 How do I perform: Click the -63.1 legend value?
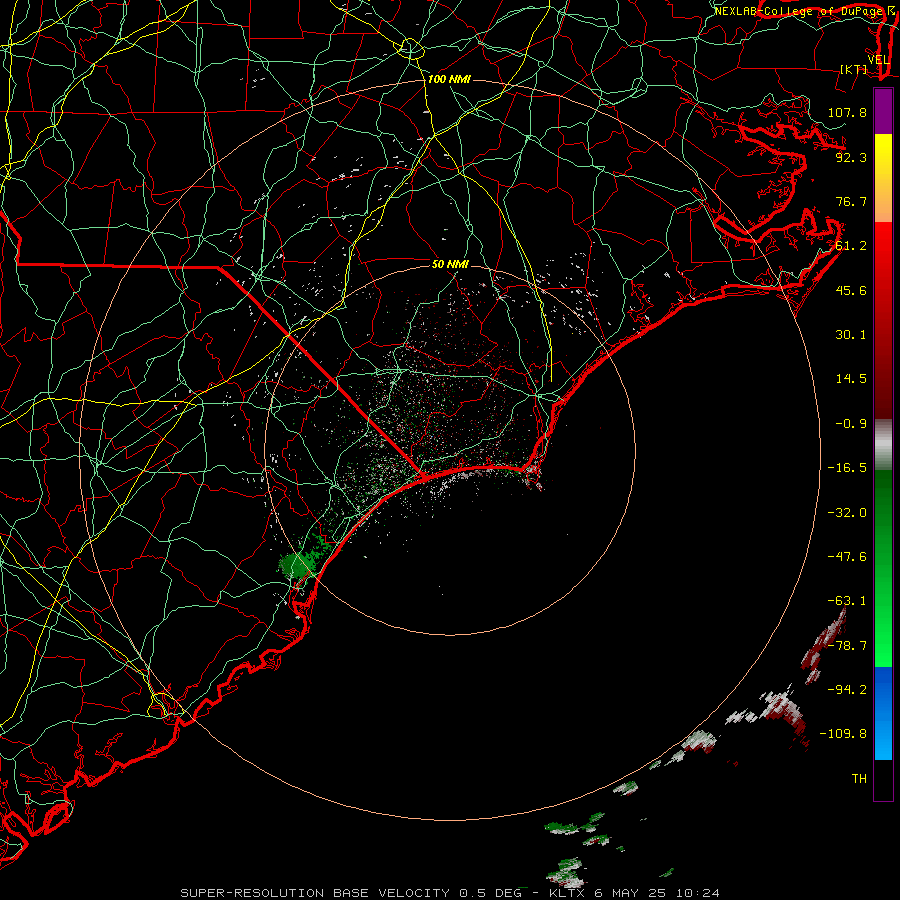tap(847, 601)
